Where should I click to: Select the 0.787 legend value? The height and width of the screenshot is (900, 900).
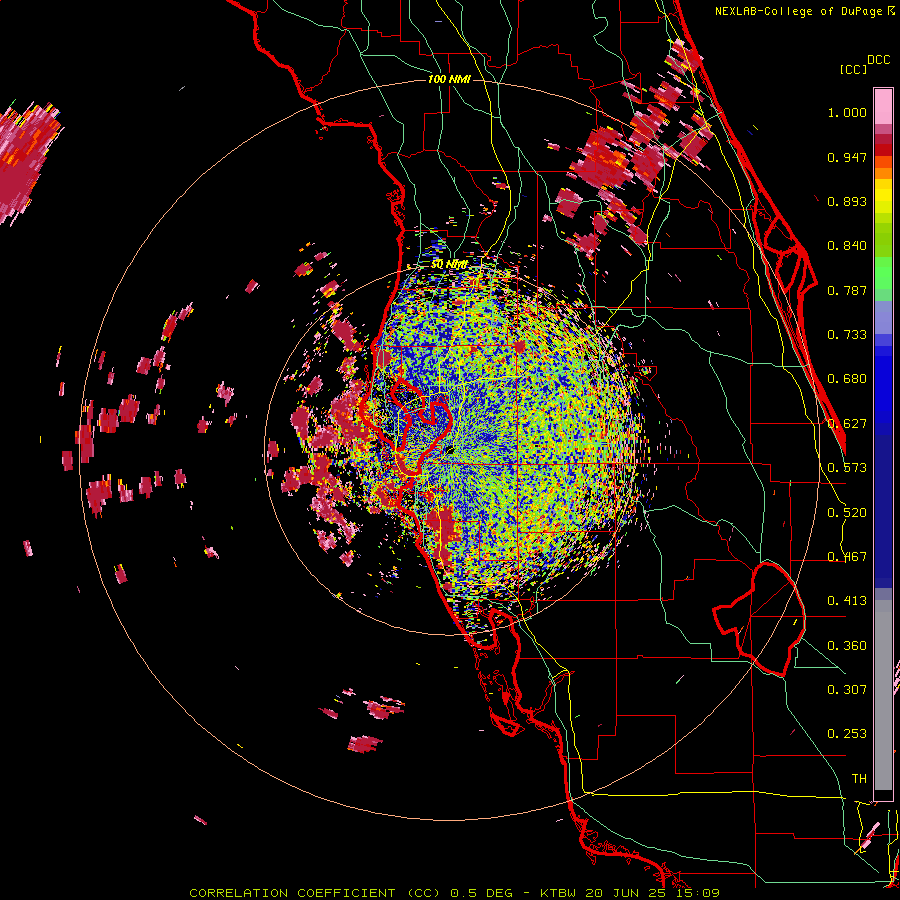coord(847,290)
